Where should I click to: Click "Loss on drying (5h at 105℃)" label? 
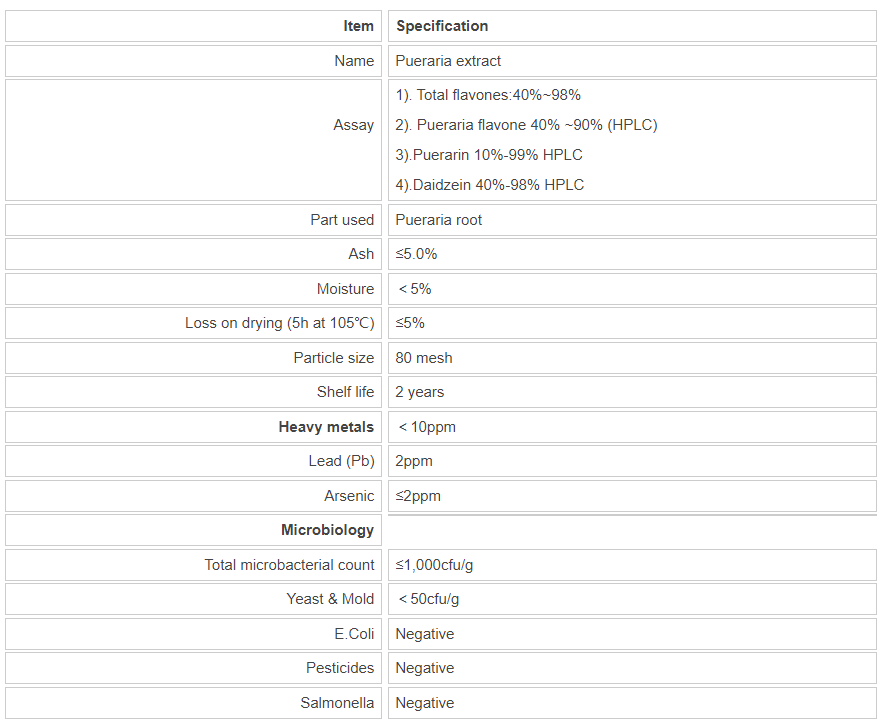(x=279, y=323)
